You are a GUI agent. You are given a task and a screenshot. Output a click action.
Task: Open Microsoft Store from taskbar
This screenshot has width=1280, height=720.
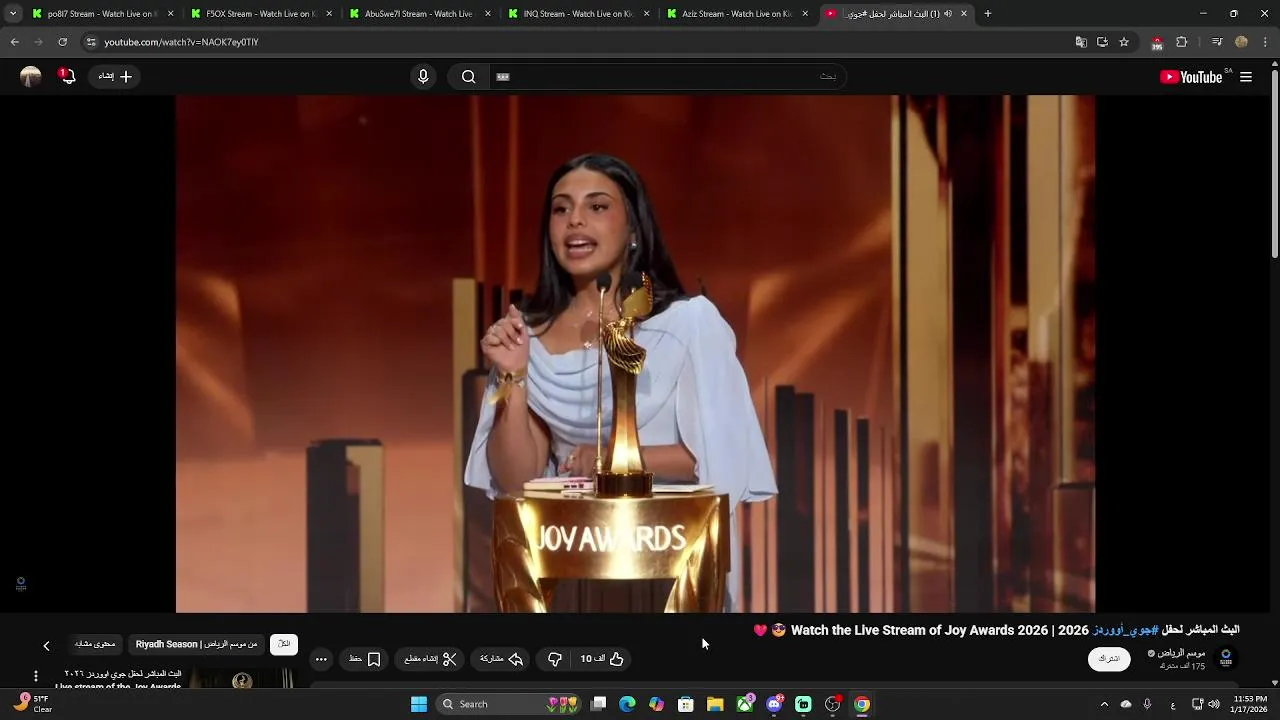tap(686, 704)
